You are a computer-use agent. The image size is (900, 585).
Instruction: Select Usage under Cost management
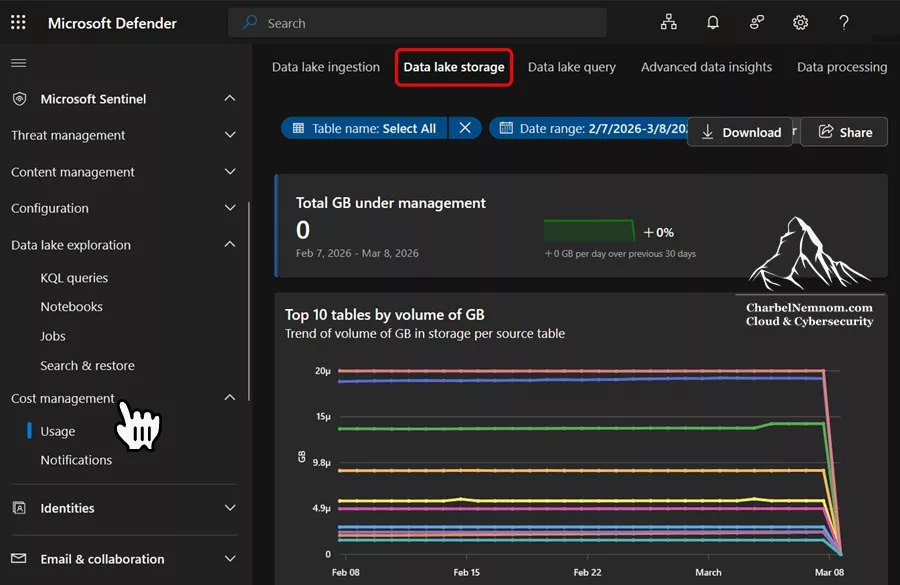coord(57,431)
